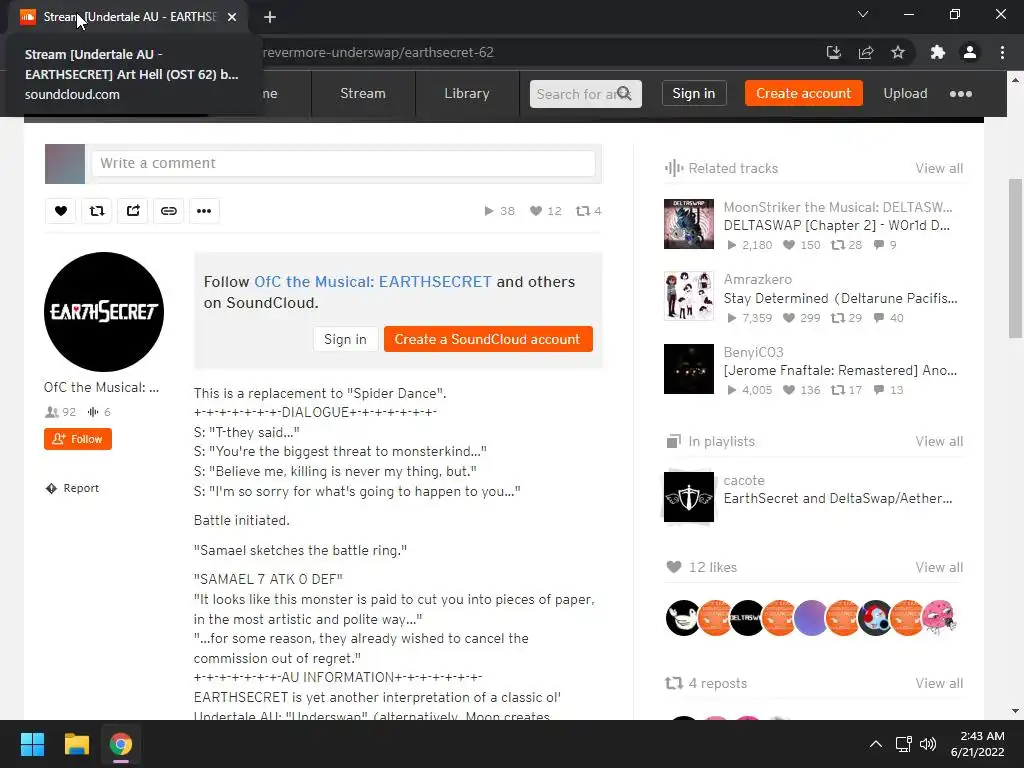Click the Write a comment box
Viewport: 1024px width, 768px height.
tap(343, 163)
